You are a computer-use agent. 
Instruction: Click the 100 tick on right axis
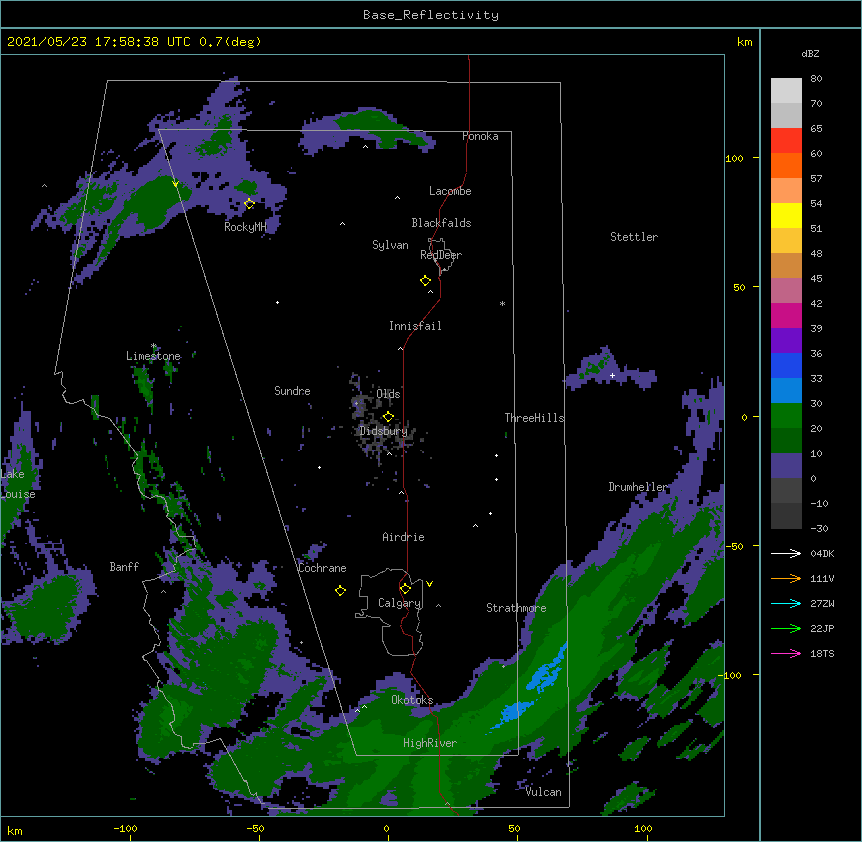pyautogui.click(x=734, y=158)
